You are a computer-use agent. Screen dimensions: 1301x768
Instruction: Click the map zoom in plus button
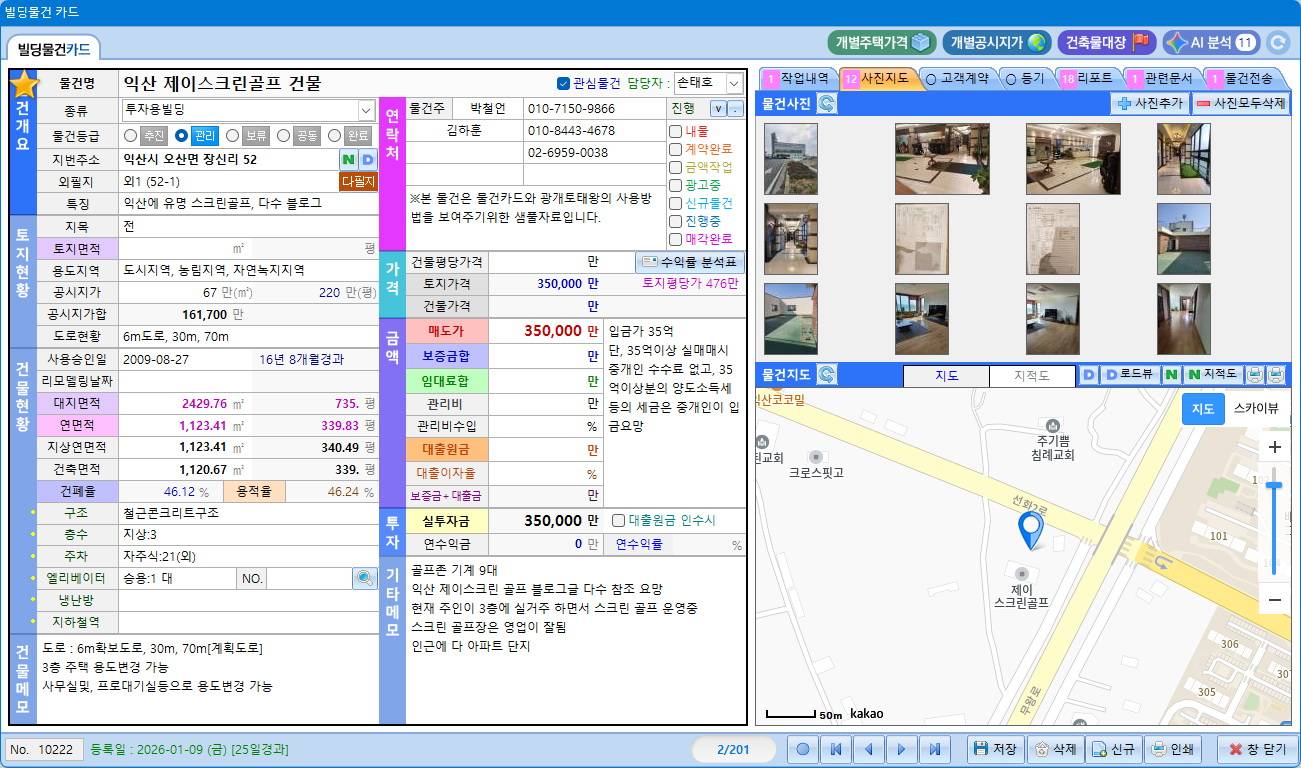point(1274,447)
